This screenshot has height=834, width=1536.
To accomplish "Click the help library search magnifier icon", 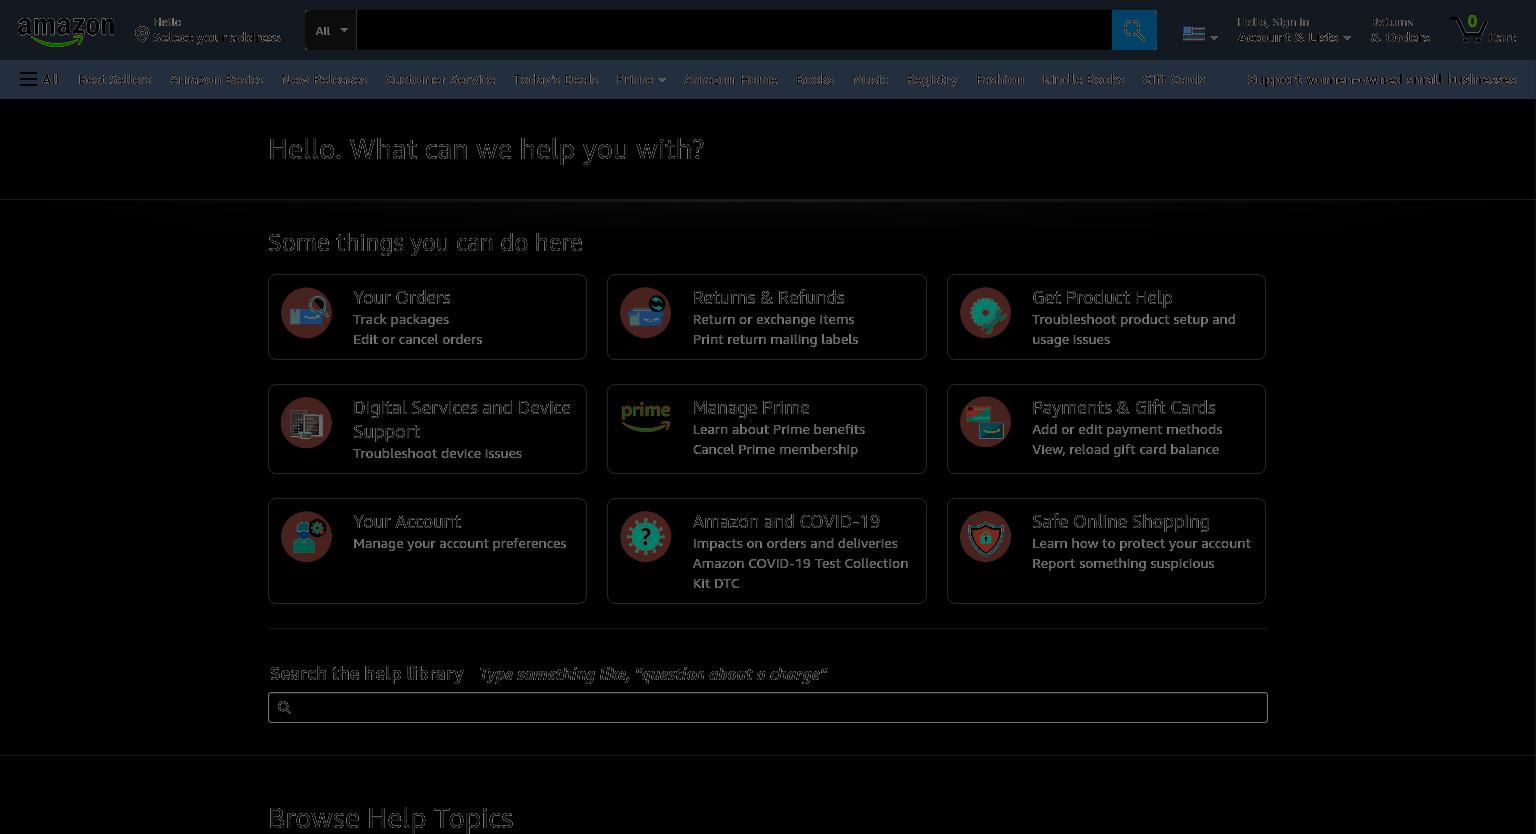I will [x=284, y=708].
